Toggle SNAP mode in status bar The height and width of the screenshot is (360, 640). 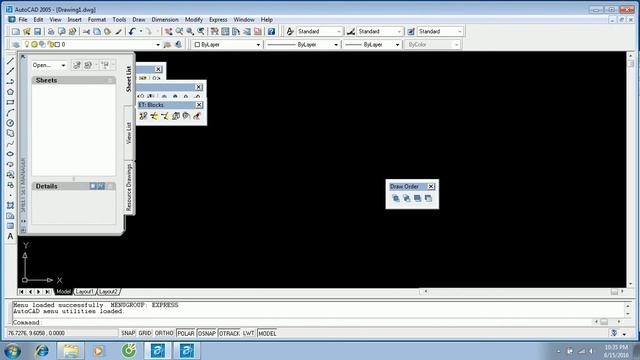[128, 333]
